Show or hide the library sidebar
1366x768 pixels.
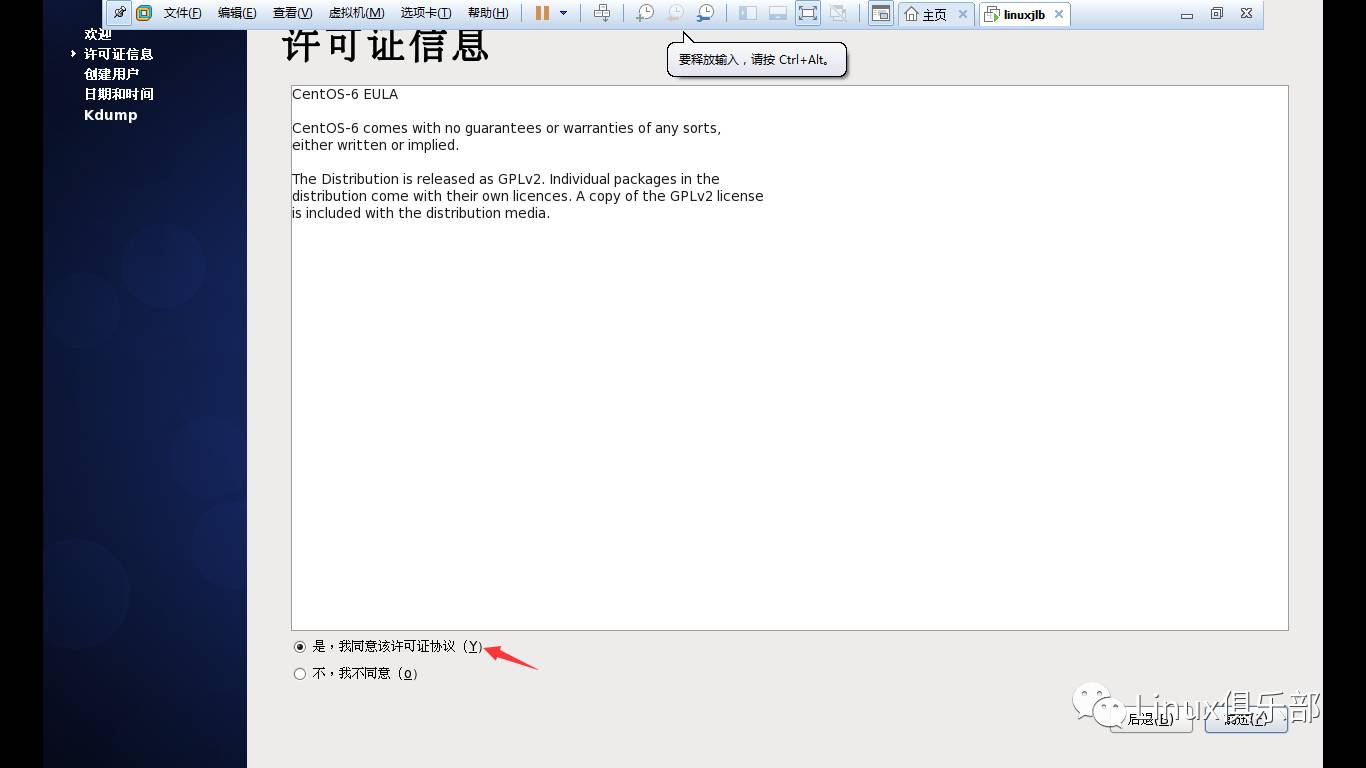pos(748,13)
